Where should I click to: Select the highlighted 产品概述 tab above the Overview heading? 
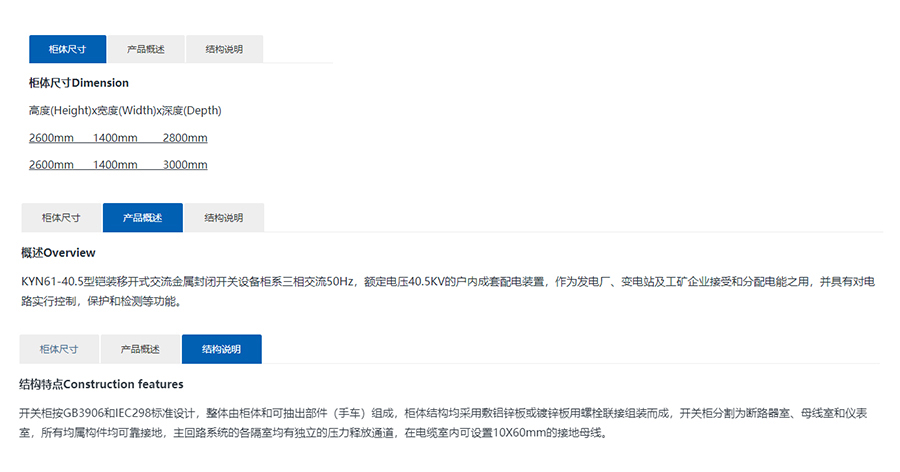[142, 217]
